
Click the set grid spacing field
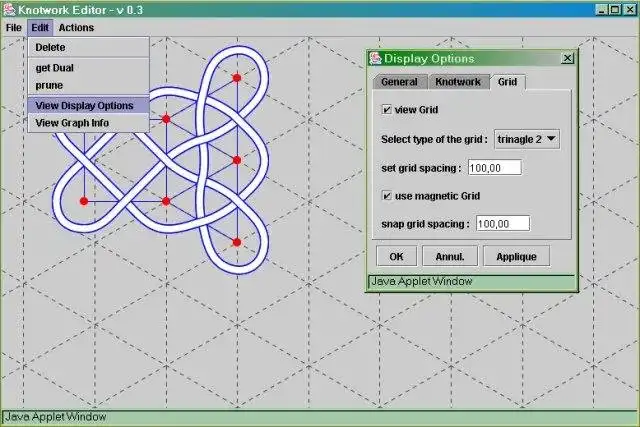495,168
